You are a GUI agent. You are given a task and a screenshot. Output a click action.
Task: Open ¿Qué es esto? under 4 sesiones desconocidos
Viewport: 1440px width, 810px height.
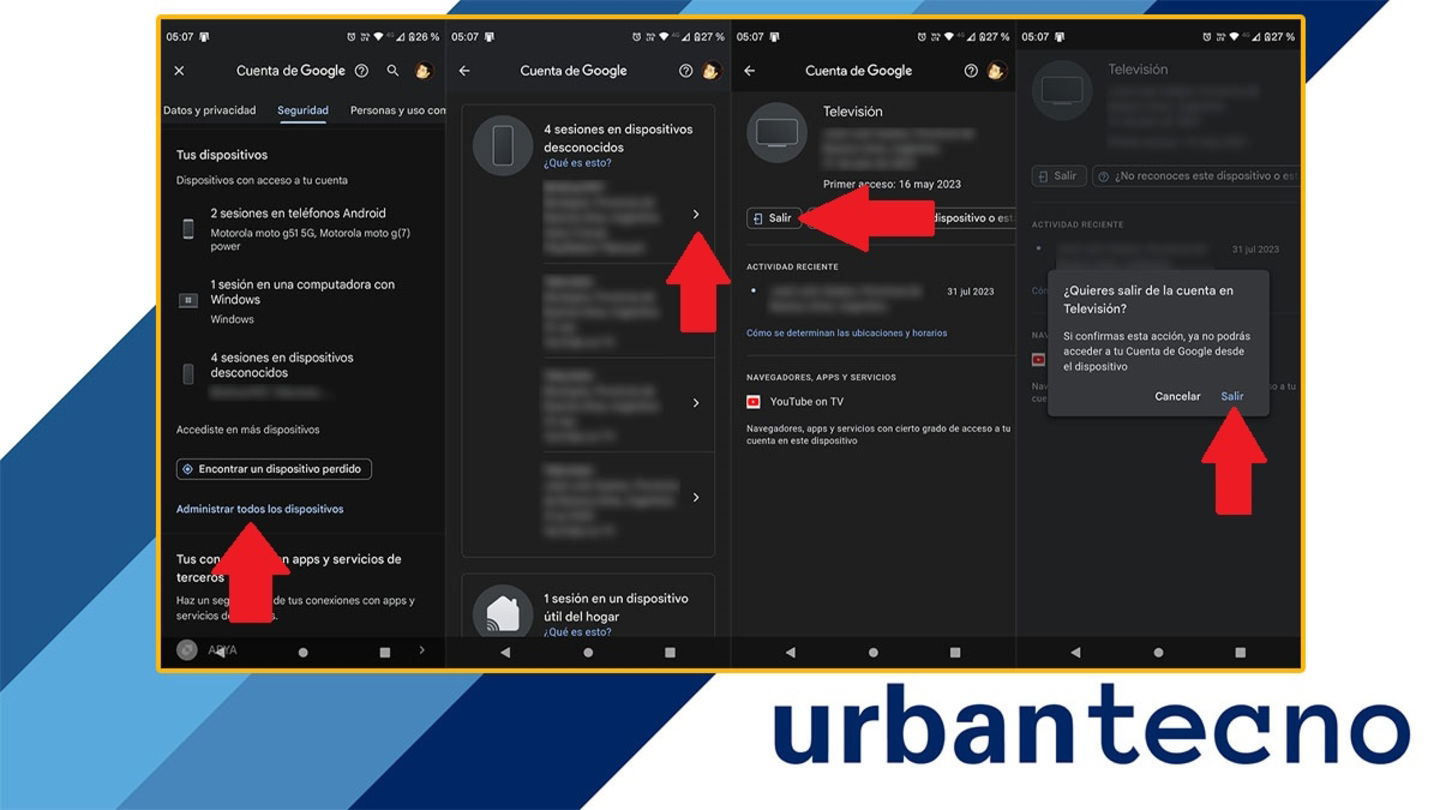click(x=577, y=163)
